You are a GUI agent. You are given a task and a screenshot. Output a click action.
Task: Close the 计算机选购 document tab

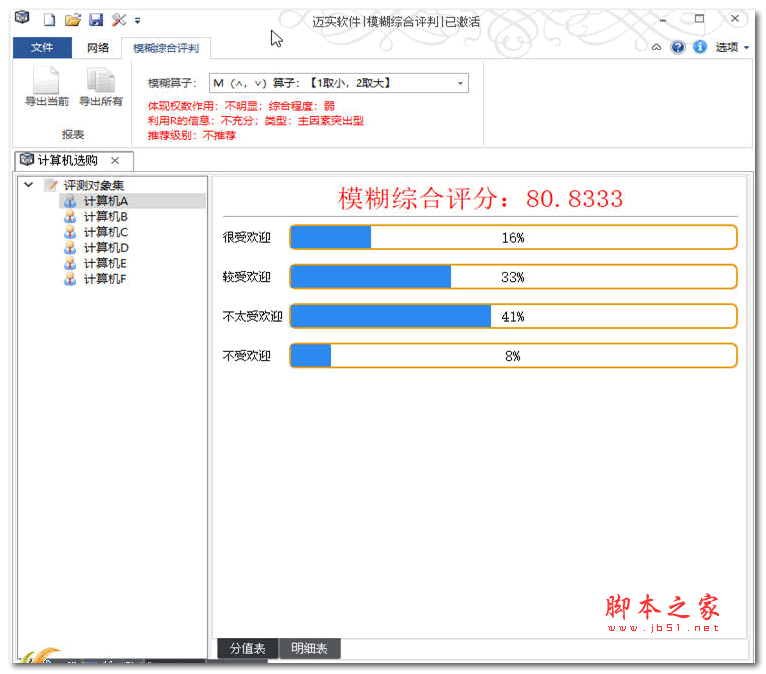(x=115, y=161)
